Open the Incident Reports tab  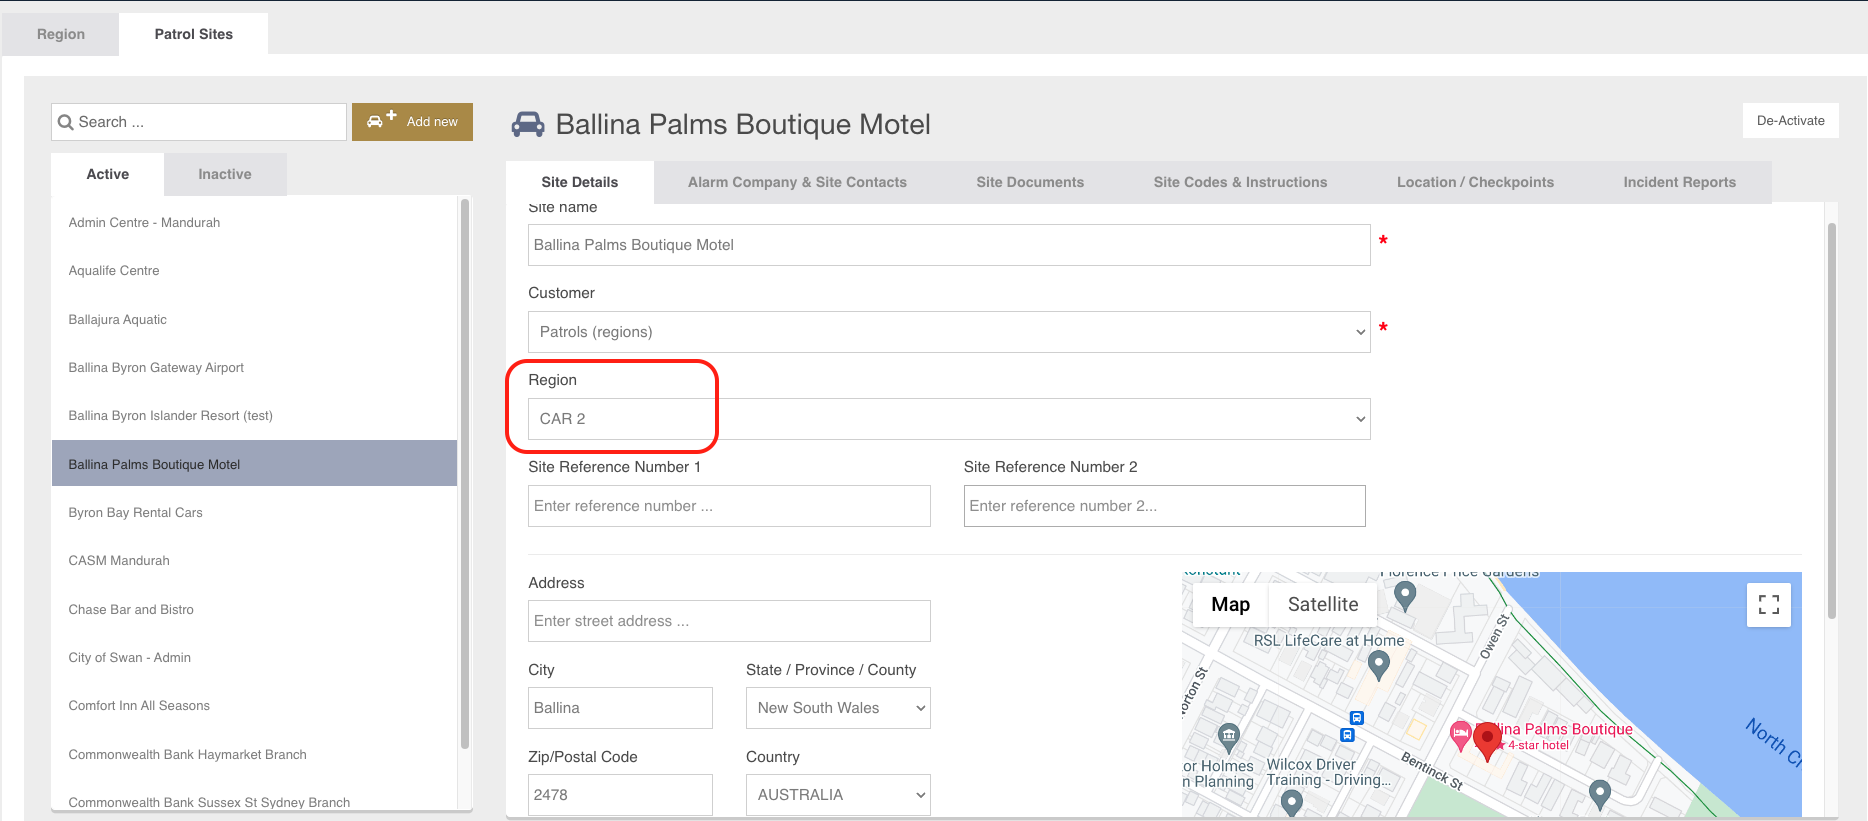pos(1679,182)
